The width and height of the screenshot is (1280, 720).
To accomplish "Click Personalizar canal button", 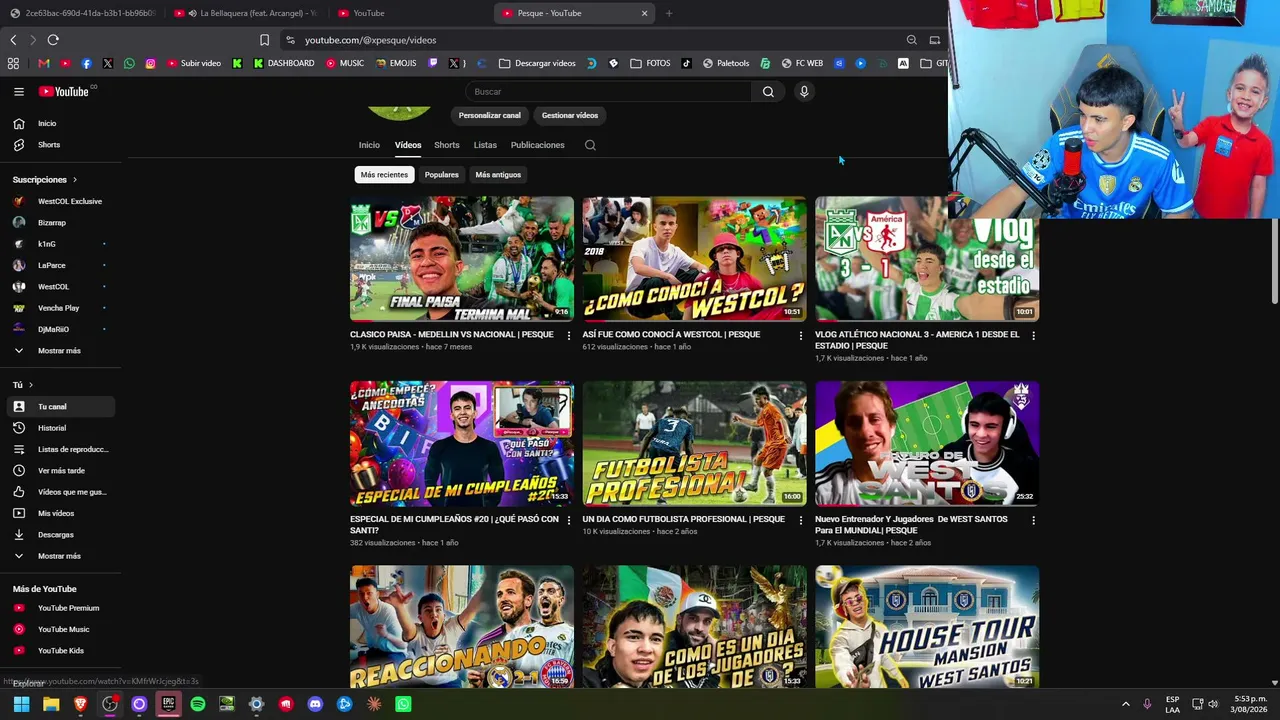I will click(x=490, y=116).
